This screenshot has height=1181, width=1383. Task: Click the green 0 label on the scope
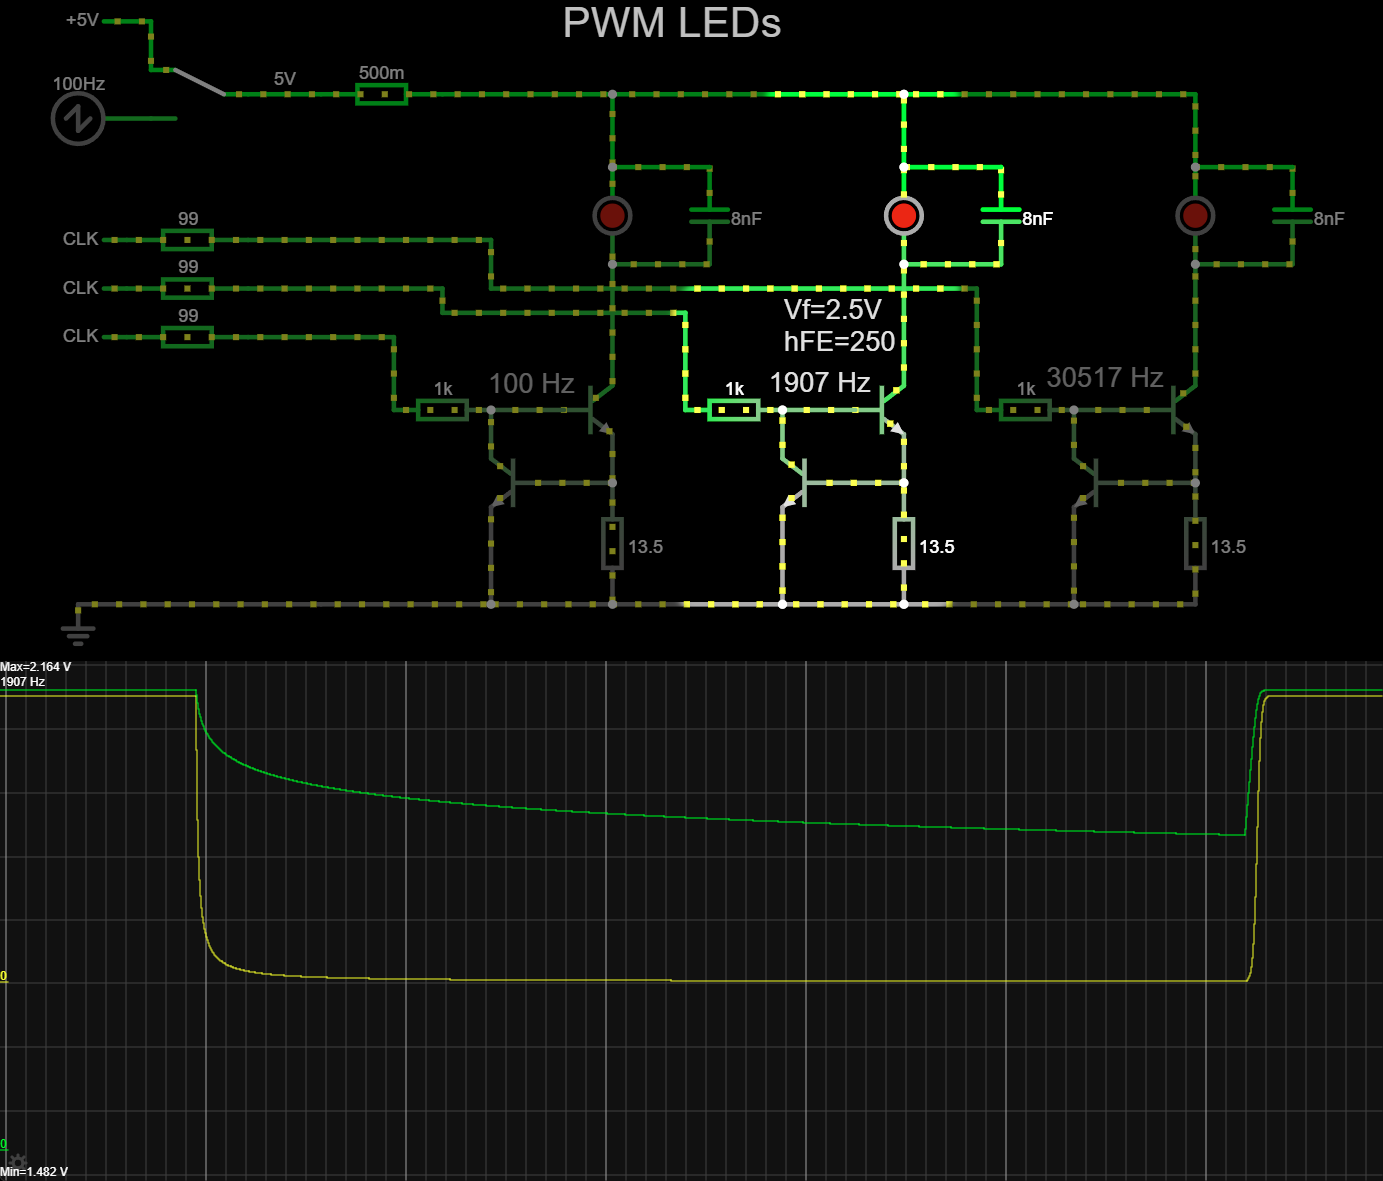[x=5, y=1143]
